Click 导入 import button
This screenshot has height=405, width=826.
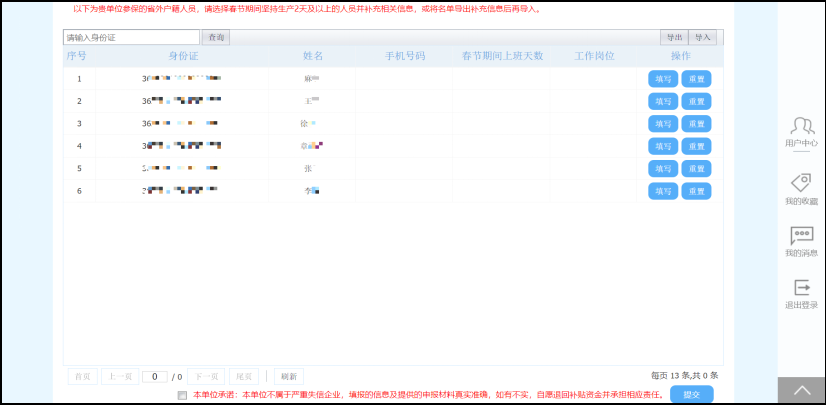click(x=703, y=37)
